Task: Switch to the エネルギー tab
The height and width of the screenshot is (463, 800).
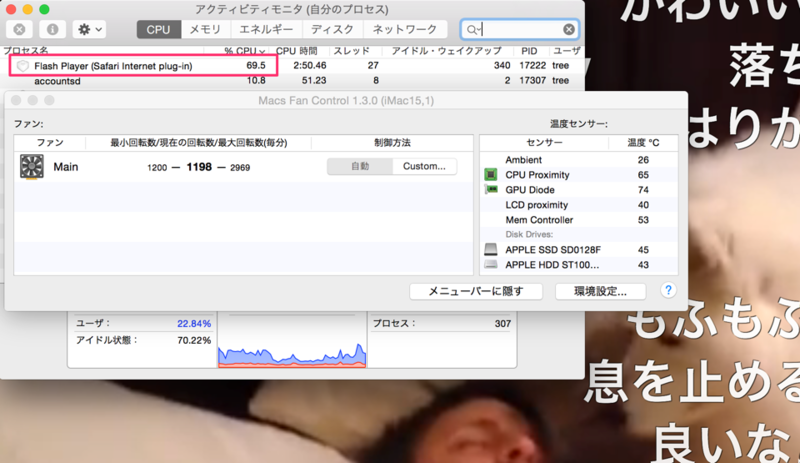Action: [x=266, y=30]
